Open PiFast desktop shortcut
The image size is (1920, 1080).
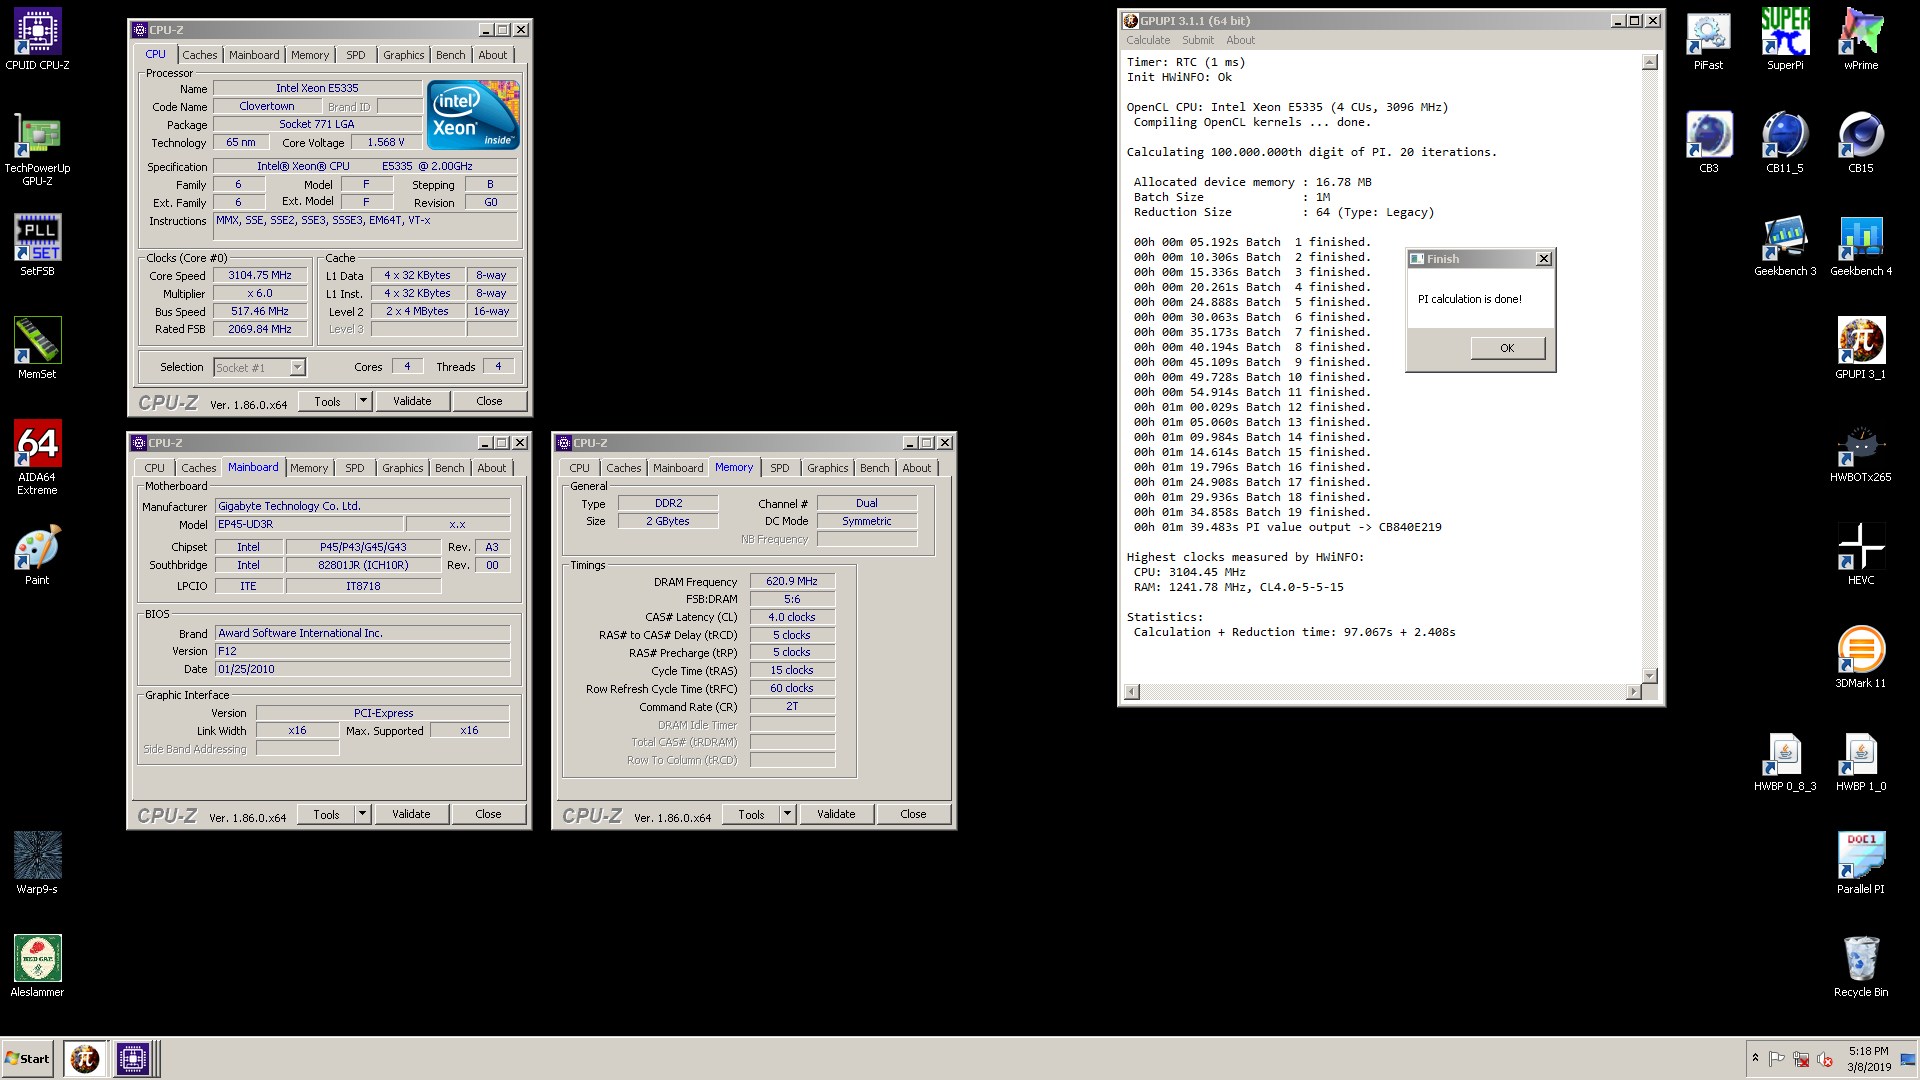[1708, 40]
